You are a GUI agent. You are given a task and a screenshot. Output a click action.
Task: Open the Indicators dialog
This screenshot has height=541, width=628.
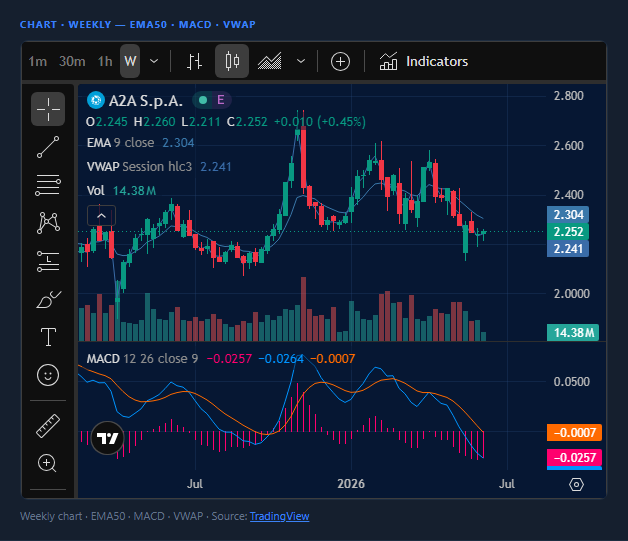click(424, 61)
